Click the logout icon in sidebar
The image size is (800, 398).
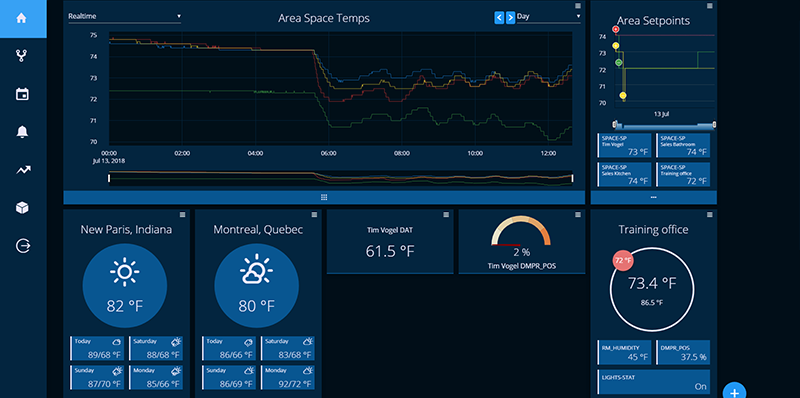click(x=23, y=246)
